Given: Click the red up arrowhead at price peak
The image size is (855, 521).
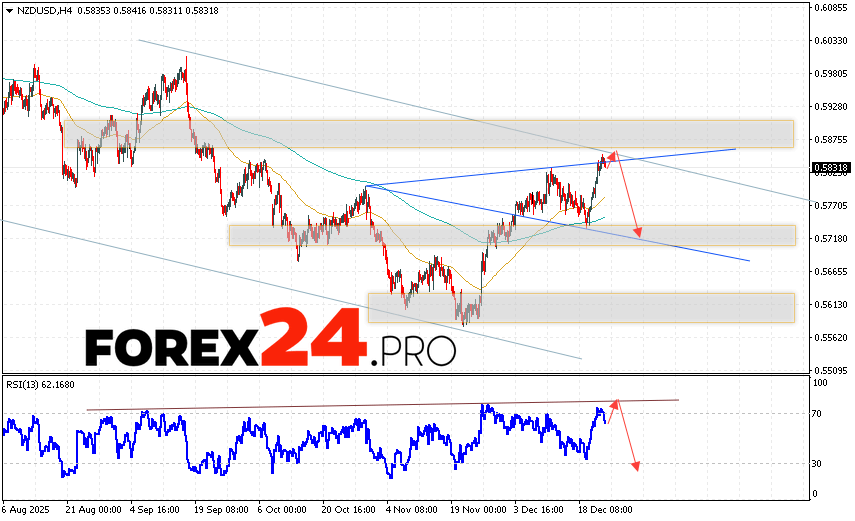Looking at the screenshot, I should point(613,153).
